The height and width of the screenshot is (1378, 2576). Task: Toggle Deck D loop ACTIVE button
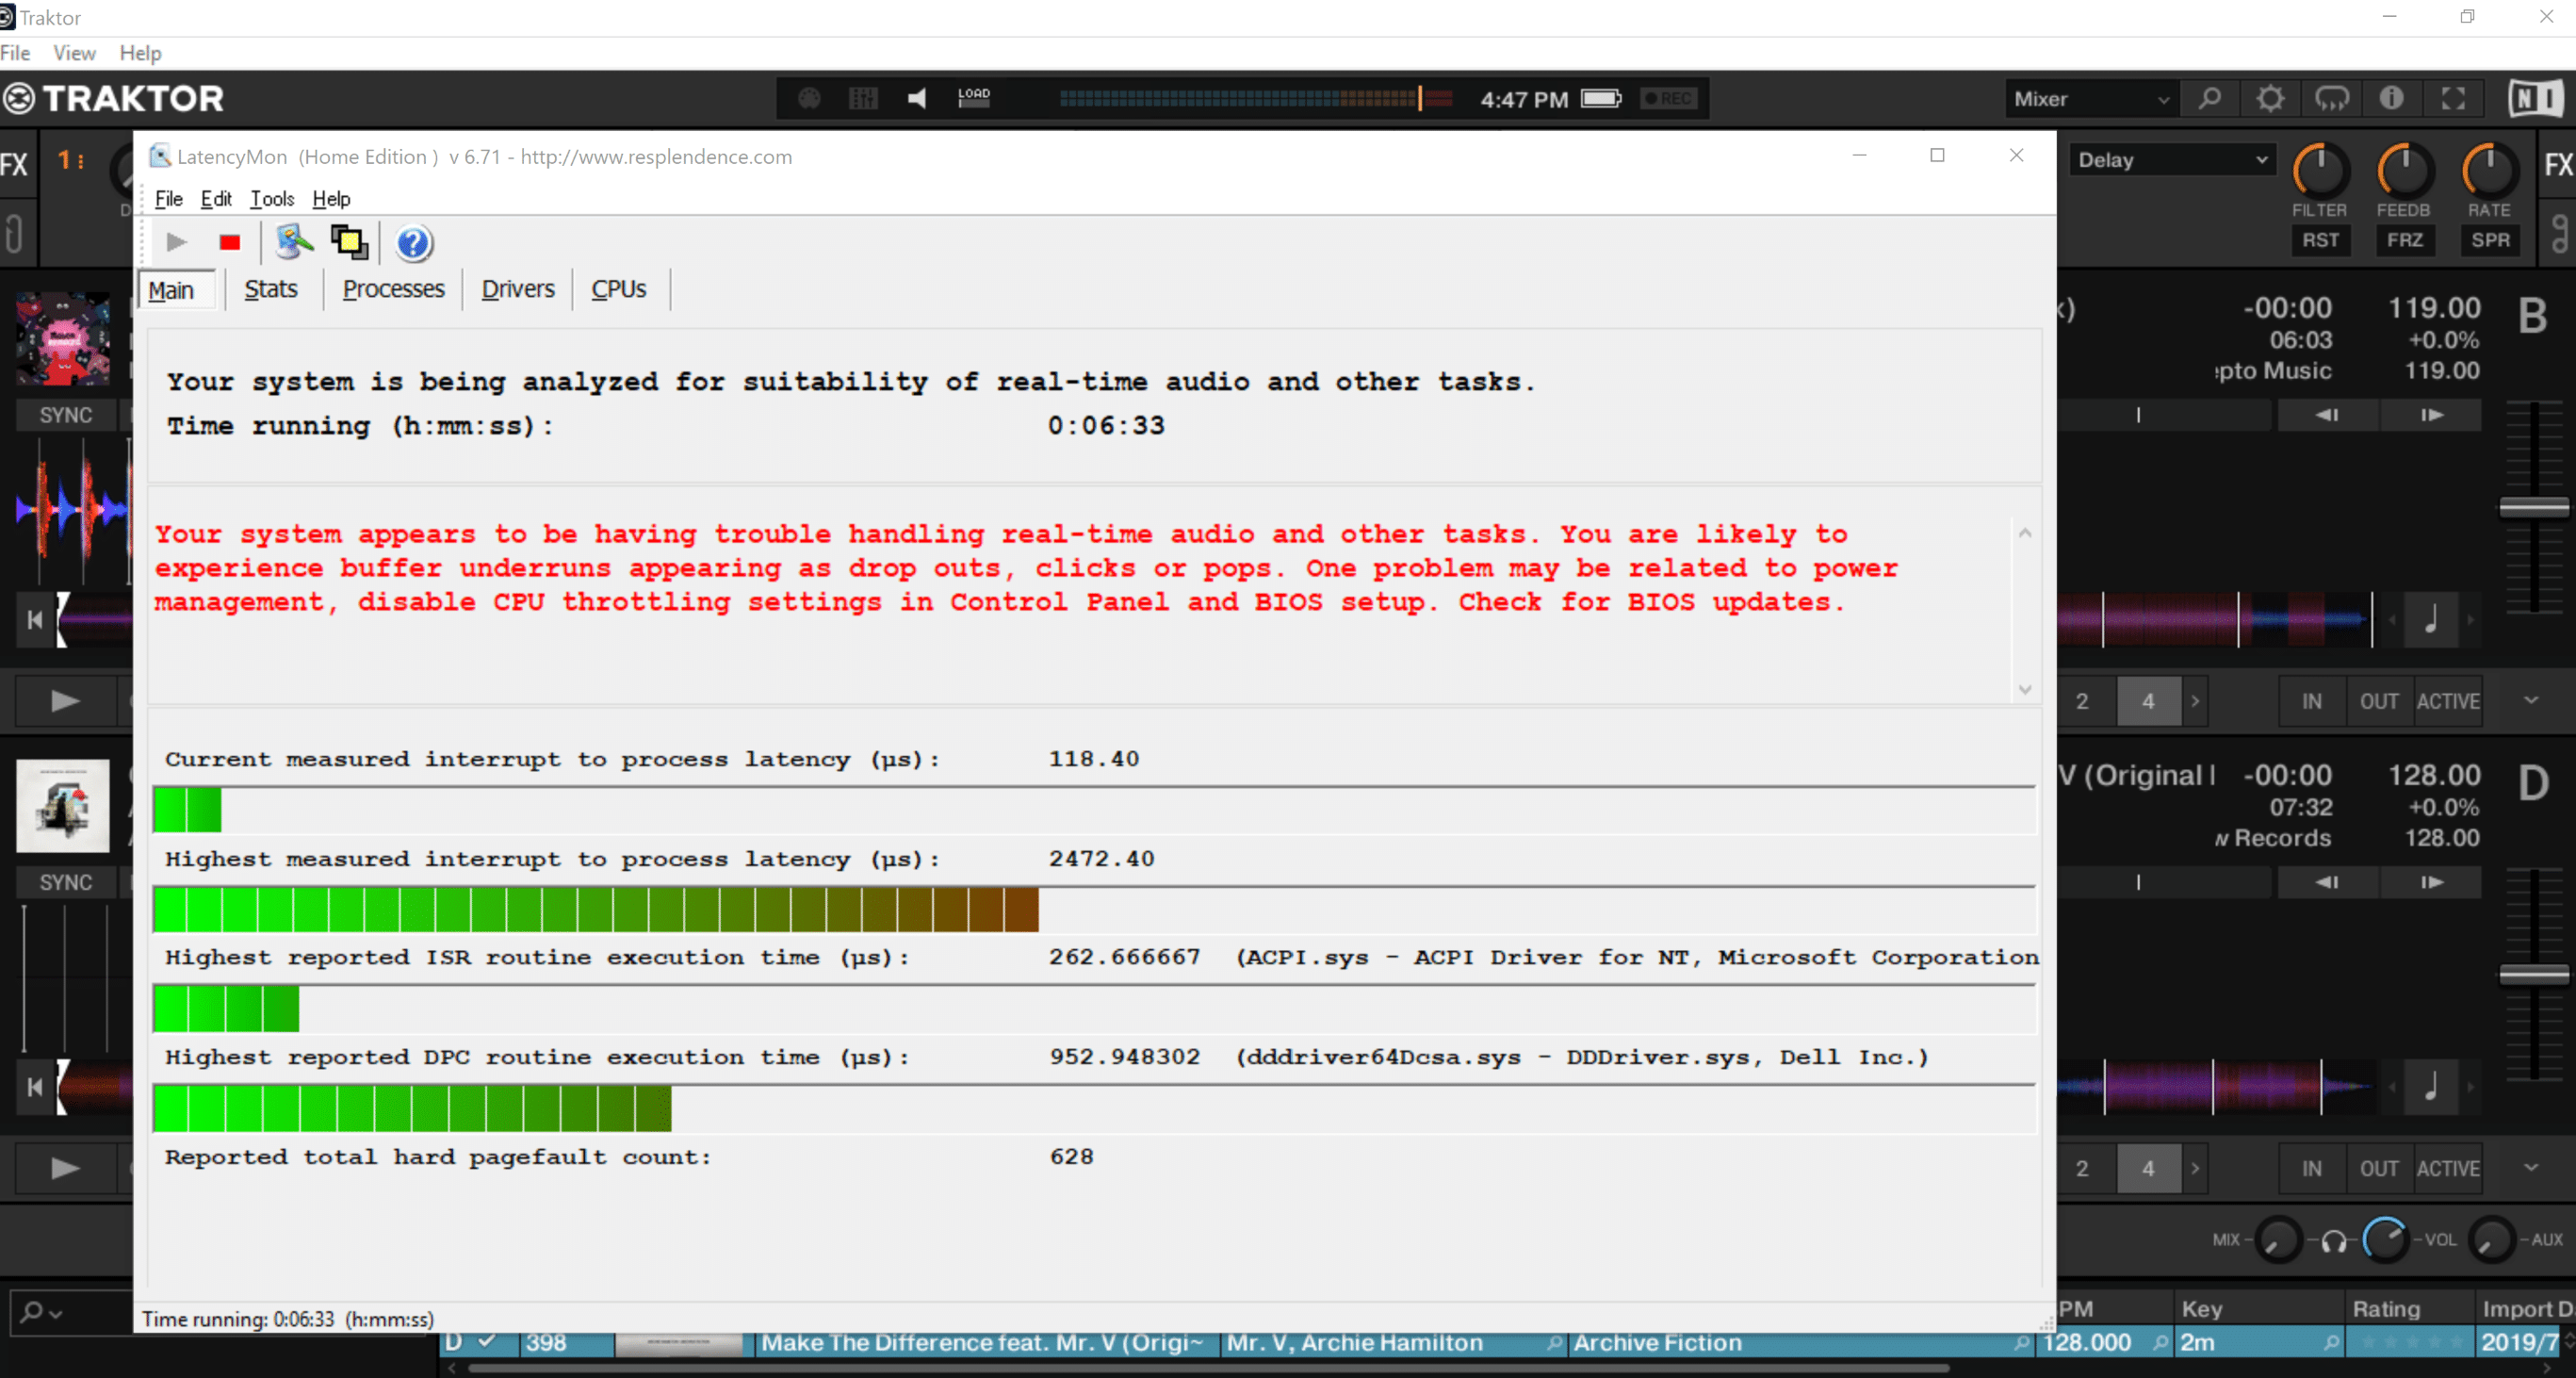tap(2448, 1169)
